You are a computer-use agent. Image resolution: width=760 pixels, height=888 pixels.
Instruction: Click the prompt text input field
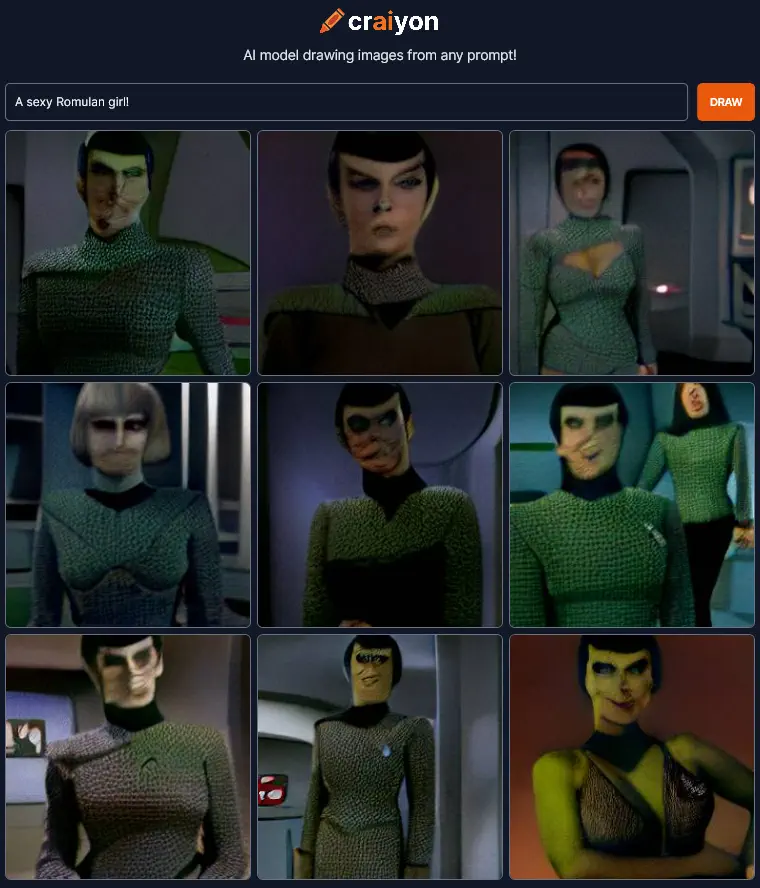(347, 102)
